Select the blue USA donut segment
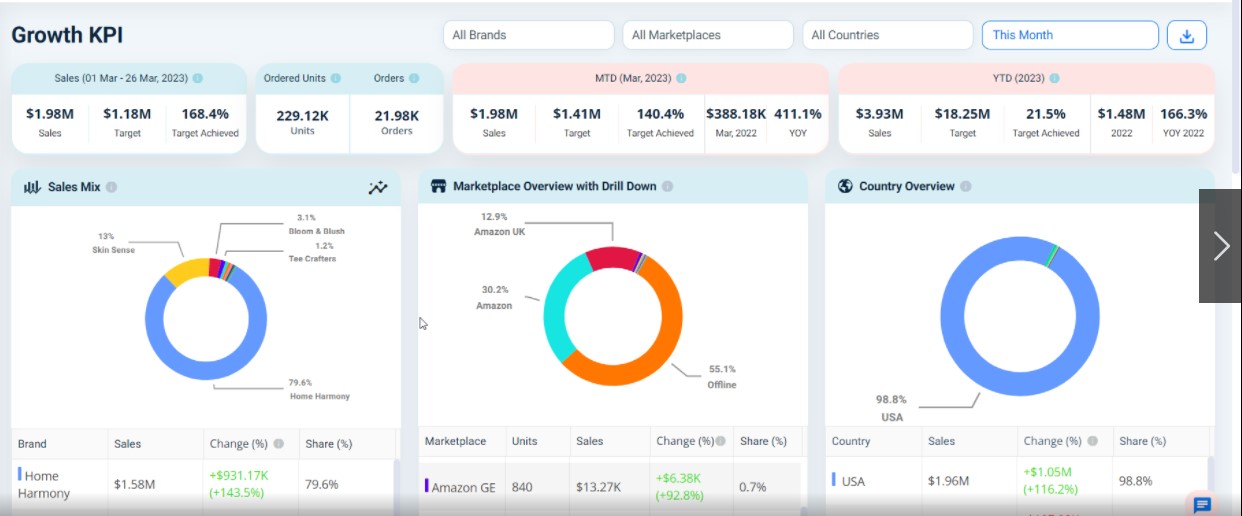This screenshot has height=516, width=1242. pos(1020,385)
